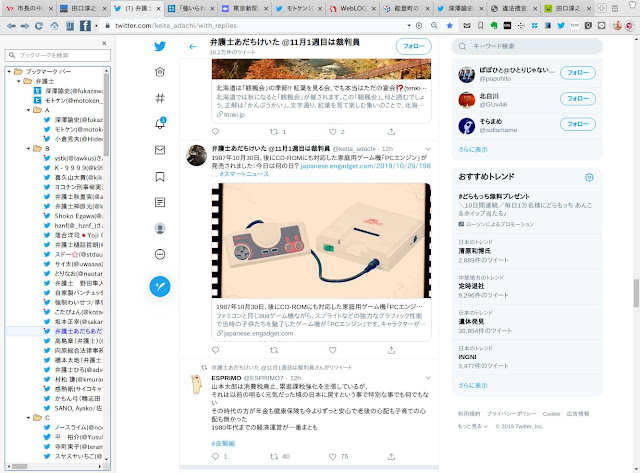
Task: Open PC Engine console image card
Action: point(321,240)
